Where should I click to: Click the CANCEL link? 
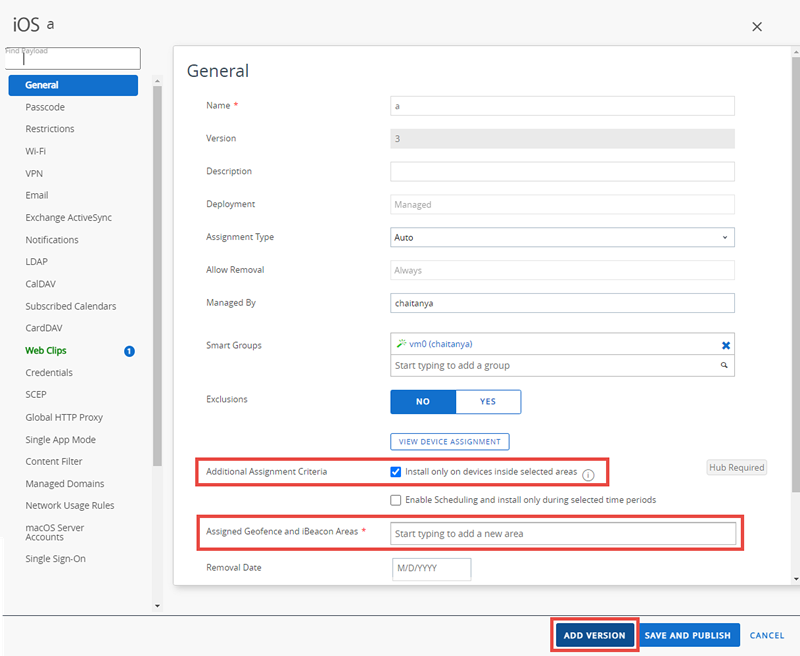coord(767,636)
